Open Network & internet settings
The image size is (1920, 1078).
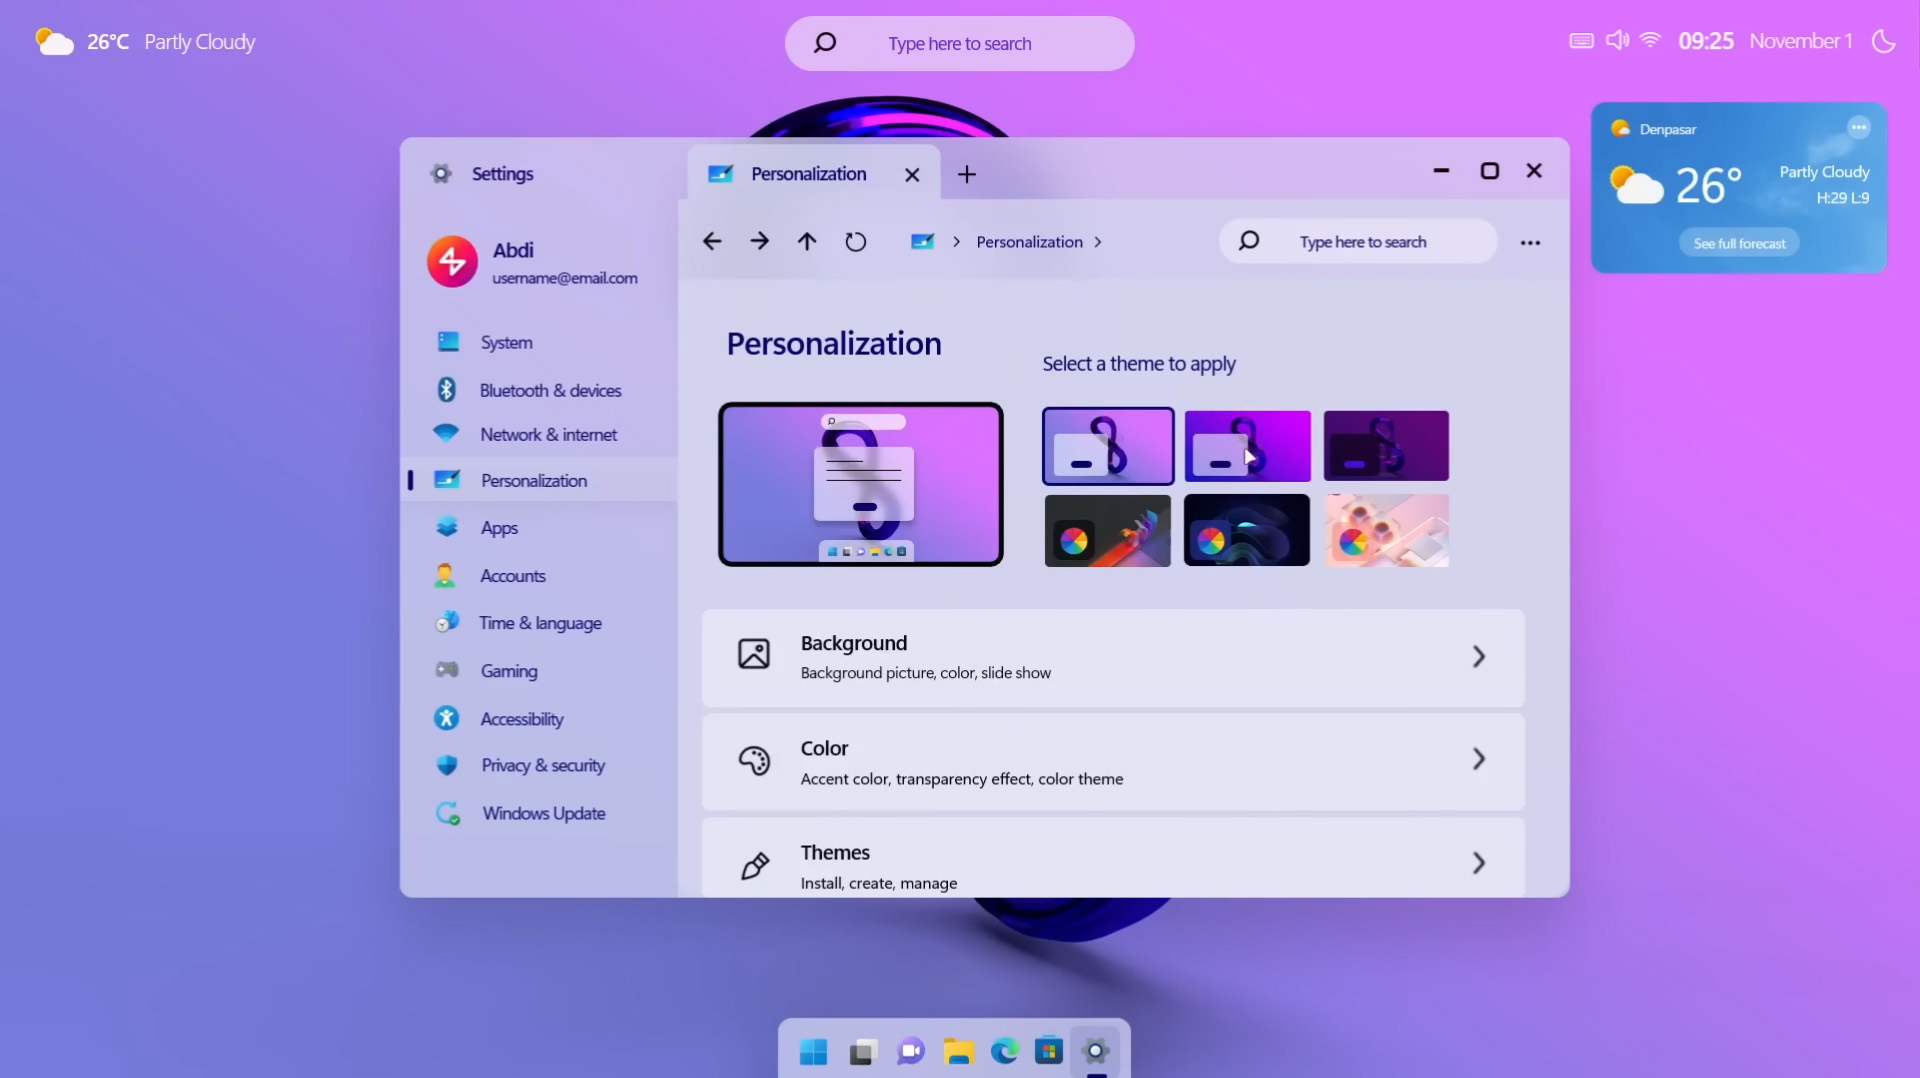[548, 435]
